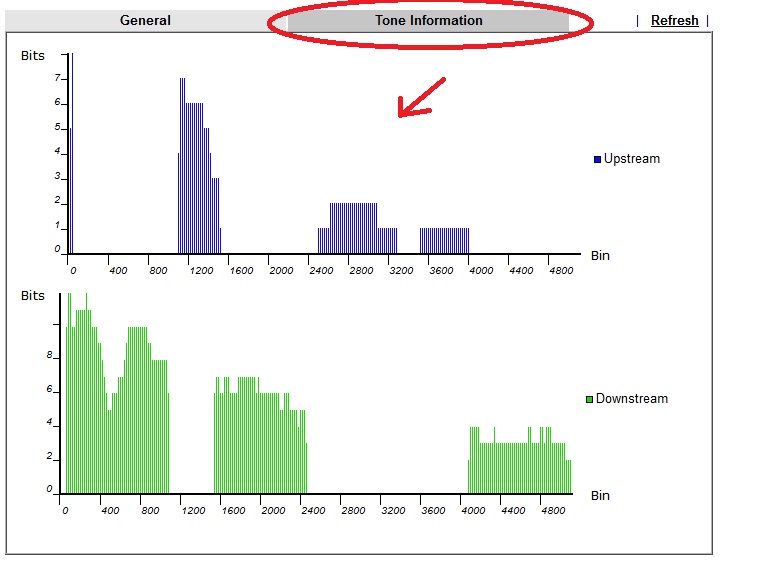Select the Downstream legend label
This screenshot has width=758, height=571.
pyautogui.click(x=631, y=398)
